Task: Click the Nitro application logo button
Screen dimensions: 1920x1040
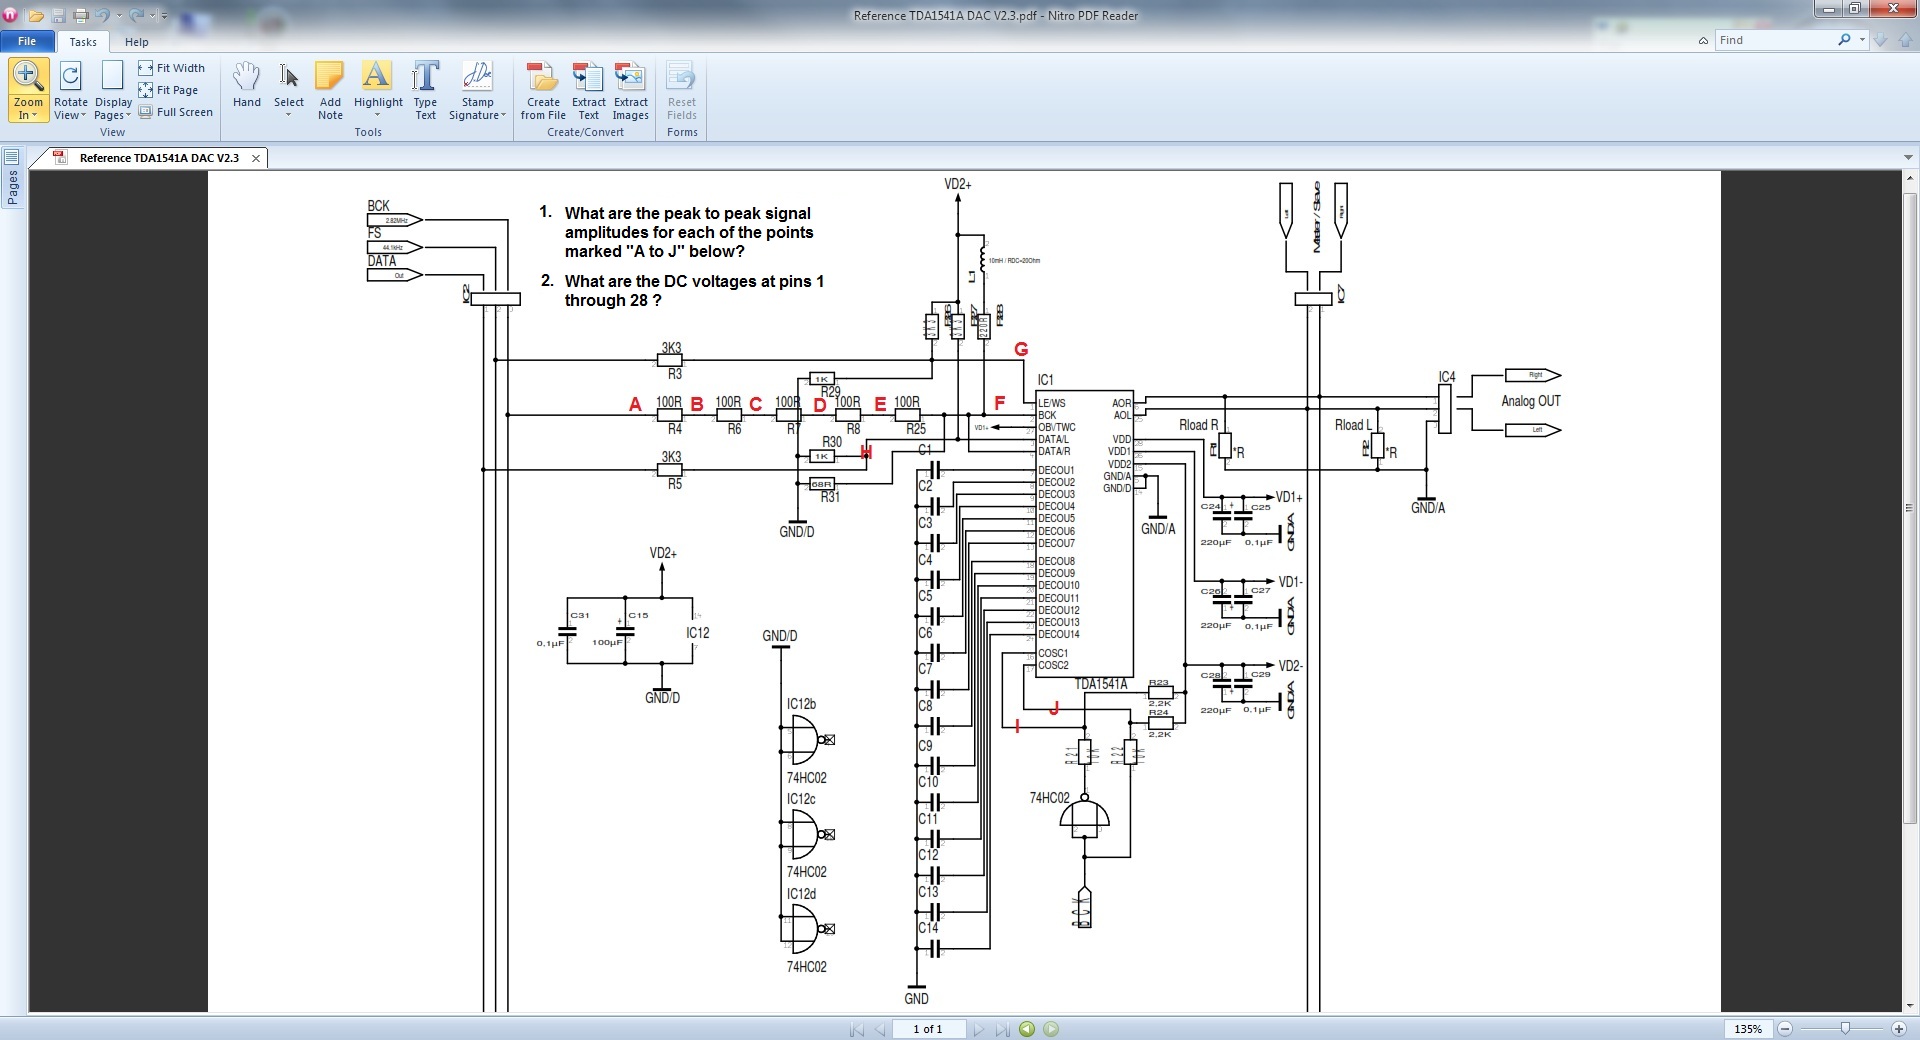Action: 11,15
